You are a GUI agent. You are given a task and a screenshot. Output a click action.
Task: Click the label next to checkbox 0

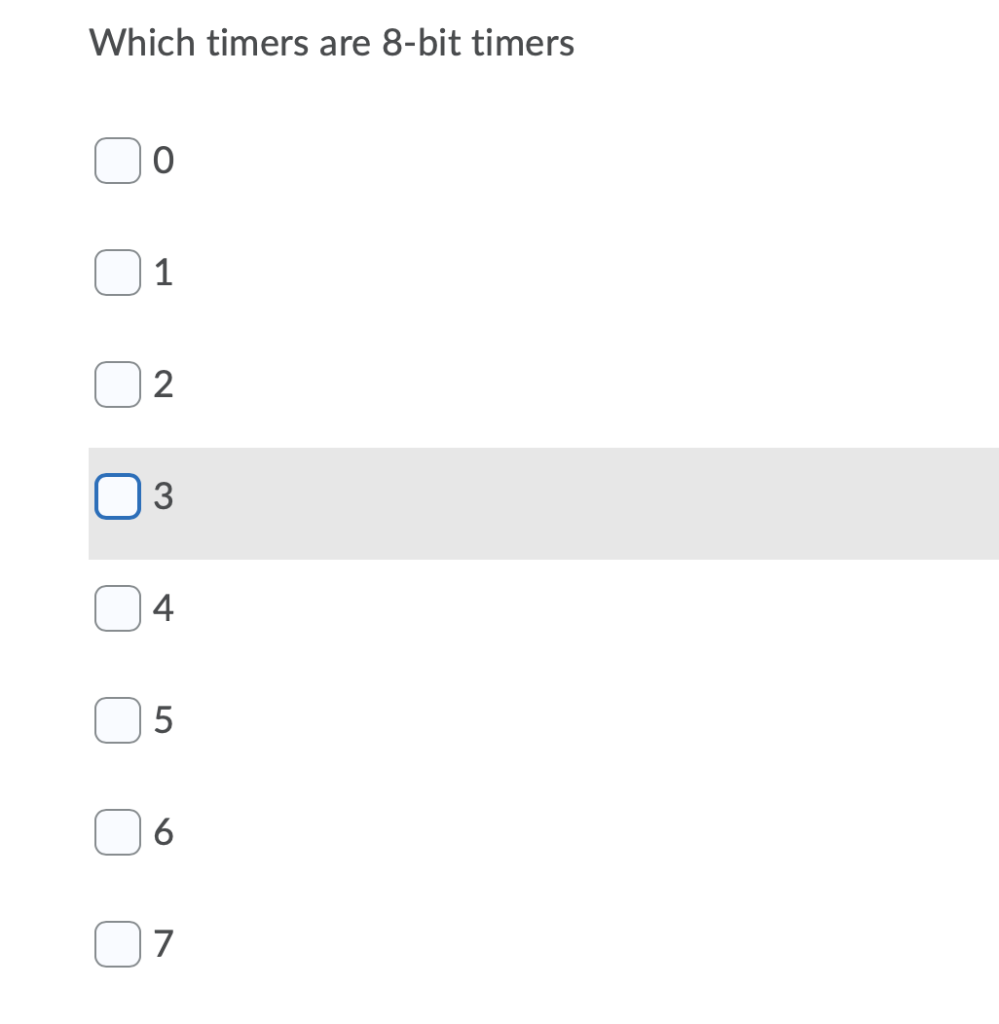coord(164,160)
